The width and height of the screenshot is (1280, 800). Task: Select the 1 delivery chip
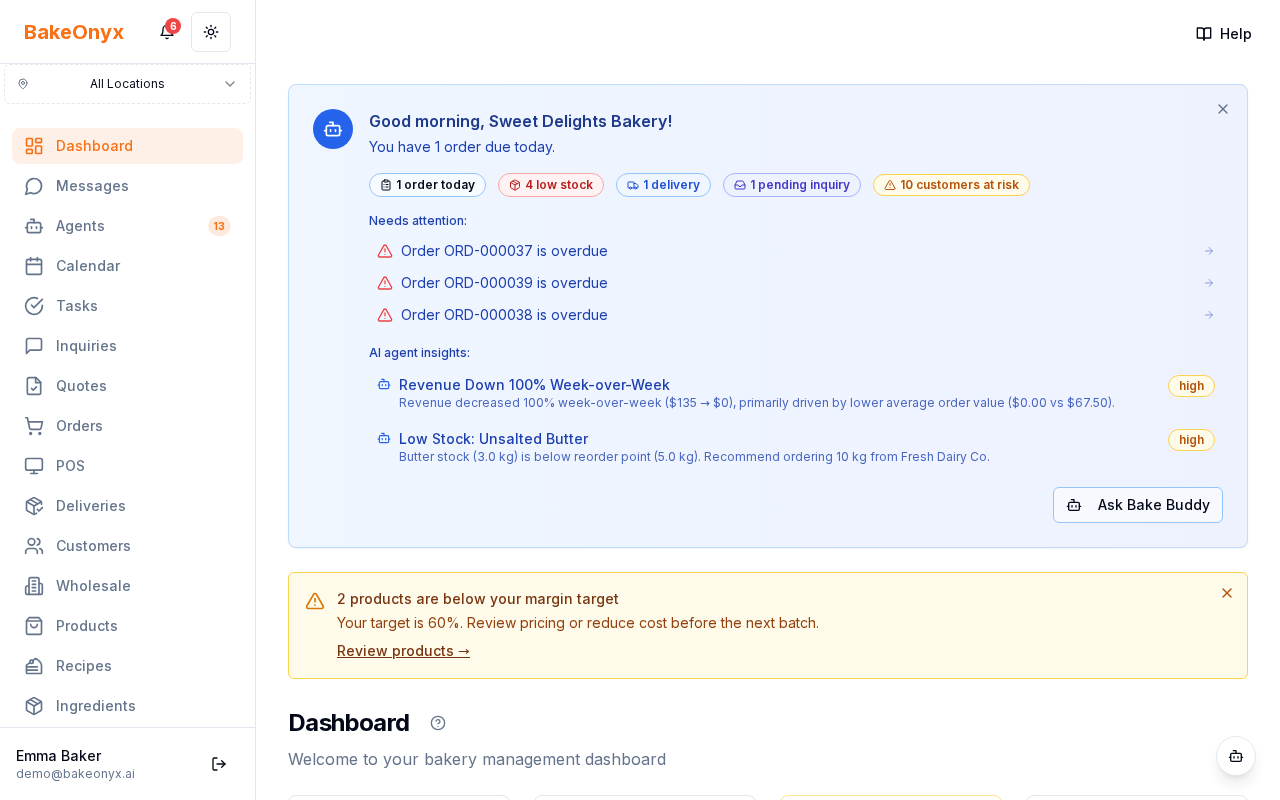pos(663,185)
